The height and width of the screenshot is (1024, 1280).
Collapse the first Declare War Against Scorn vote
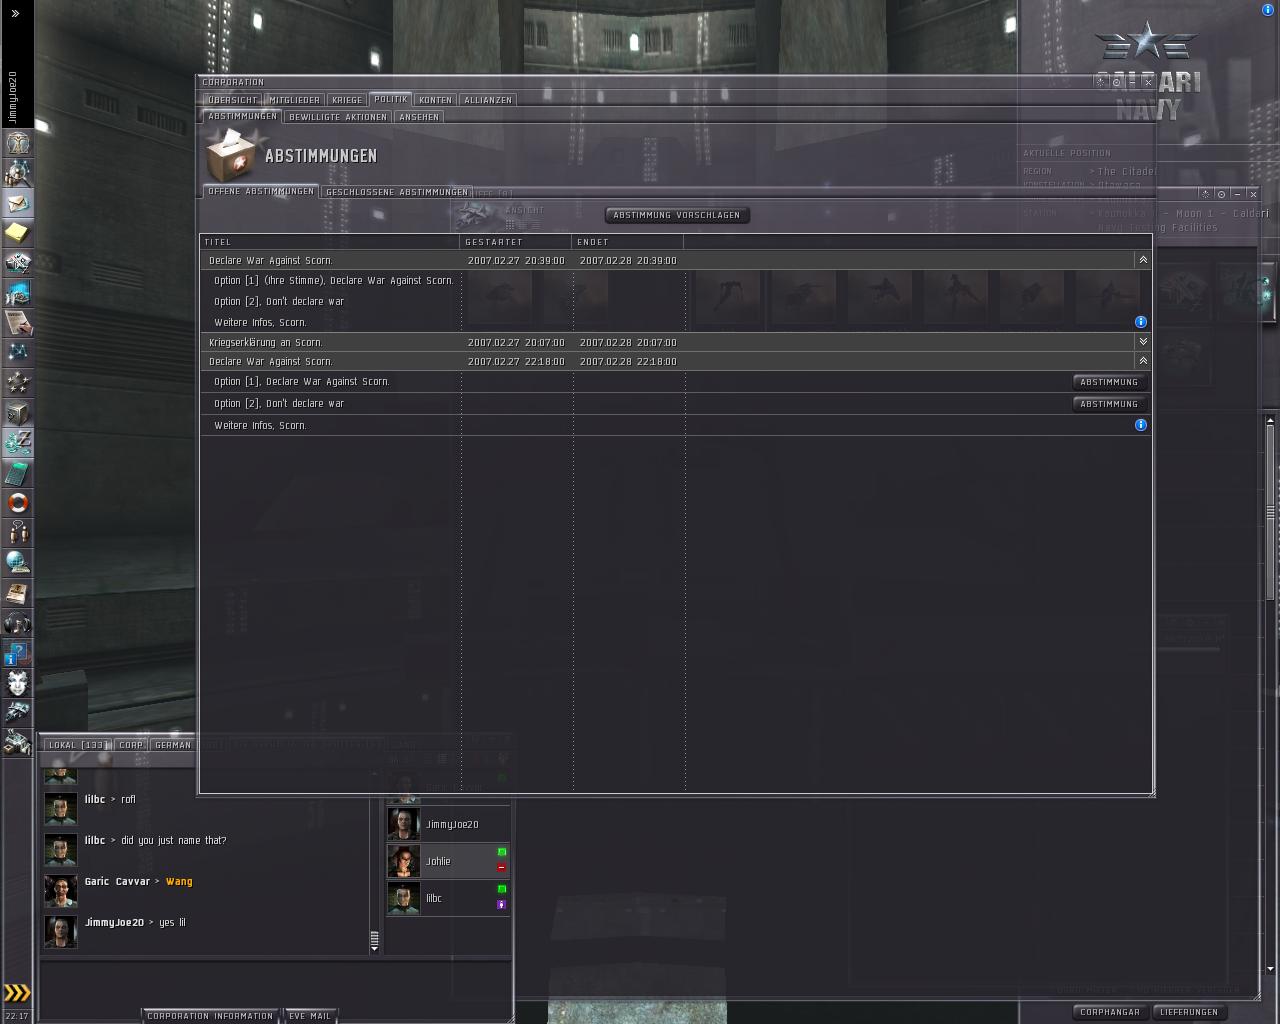point(1143,260)
